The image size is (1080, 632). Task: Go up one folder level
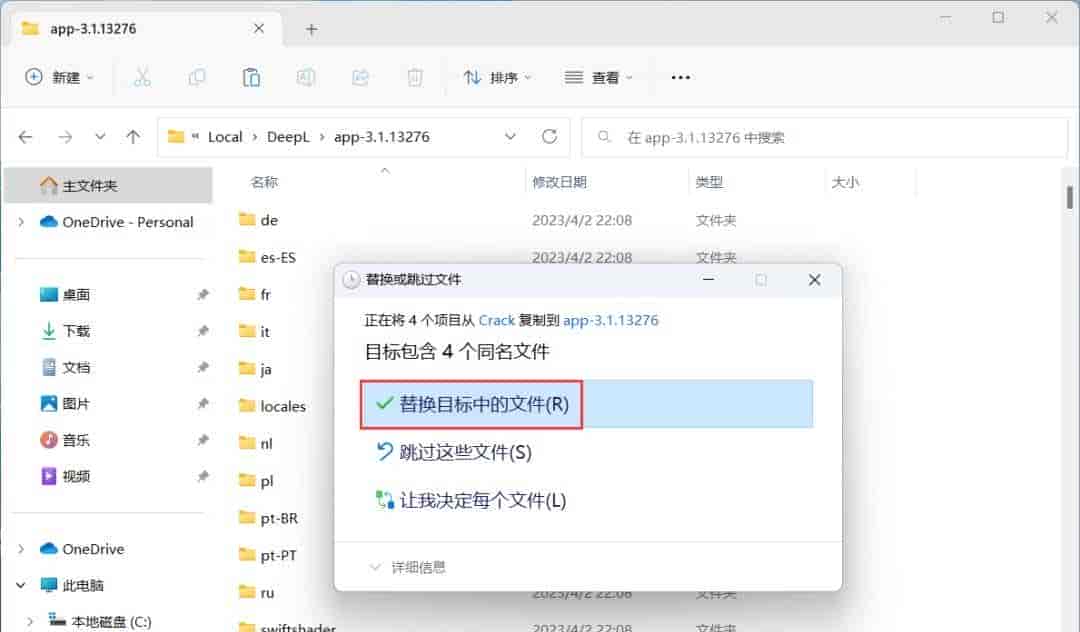click(133, 137)
